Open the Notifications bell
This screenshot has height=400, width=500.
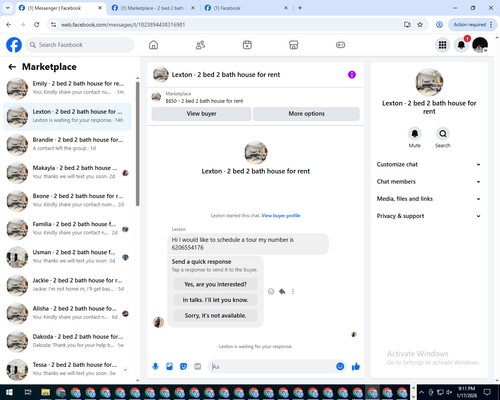[x=461, y=45]
